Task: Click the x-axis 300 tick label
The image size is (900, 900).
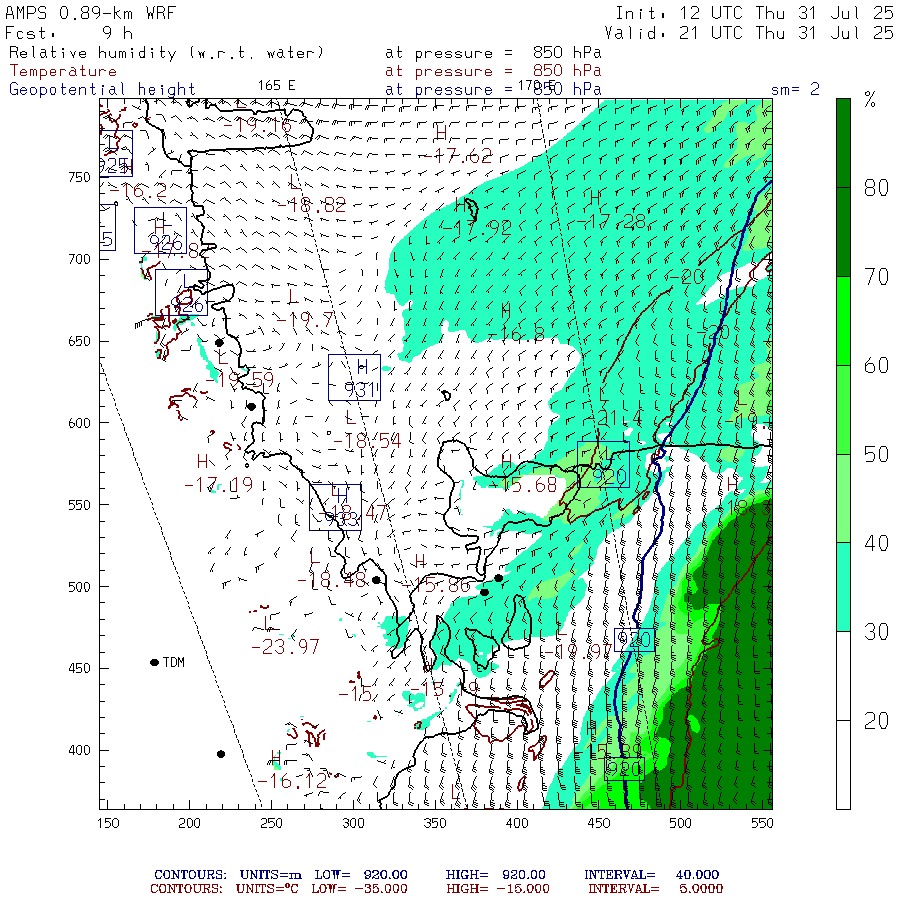Action: click(x=354, y=823)
